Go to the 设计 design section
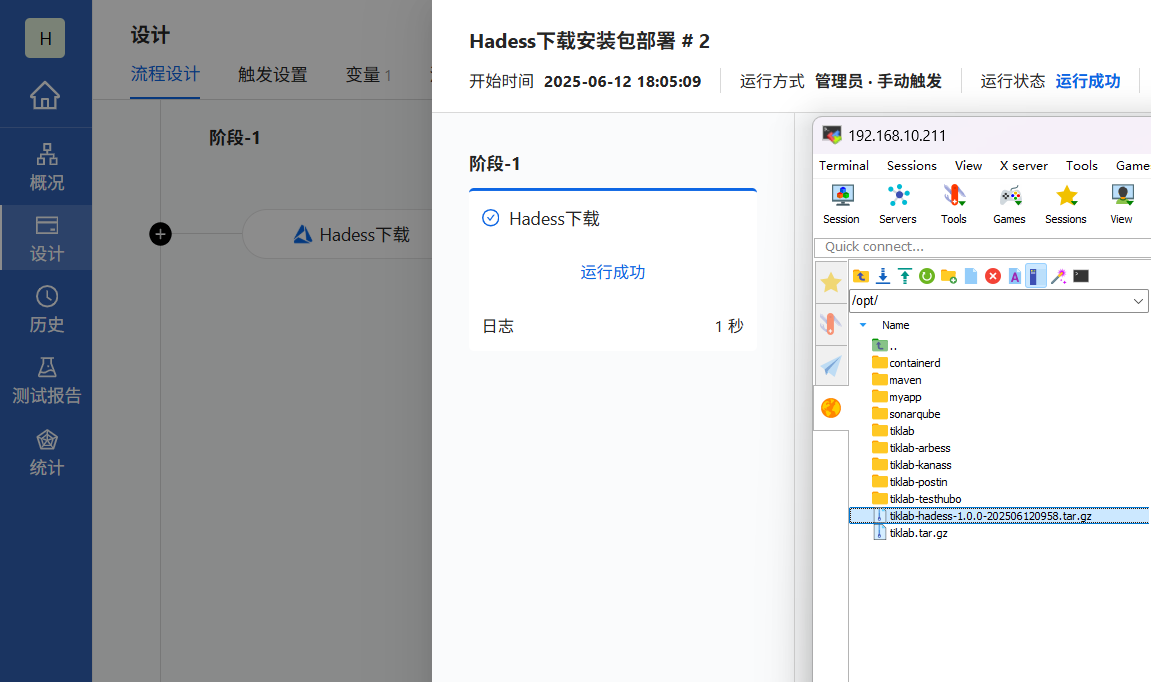1151x682 pixels. pos(46,238)
